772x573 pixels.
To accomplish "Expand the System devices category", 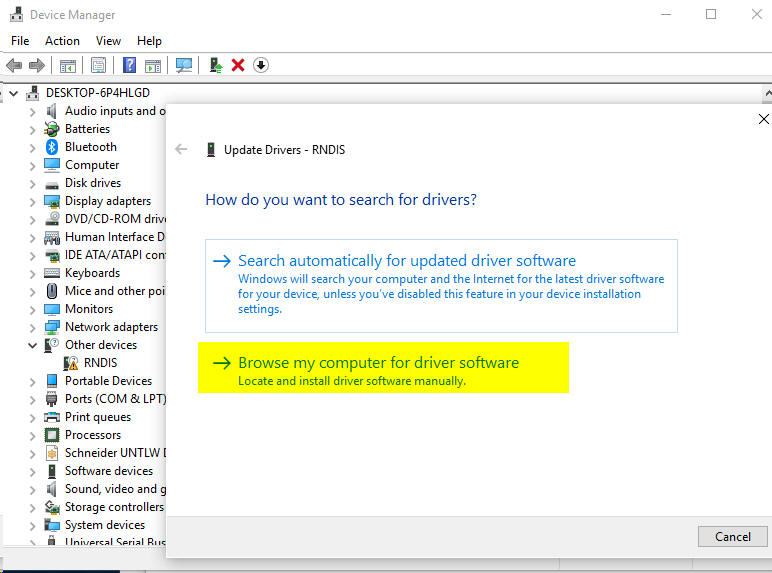I will pyautogui.click(x=32, y=526).
